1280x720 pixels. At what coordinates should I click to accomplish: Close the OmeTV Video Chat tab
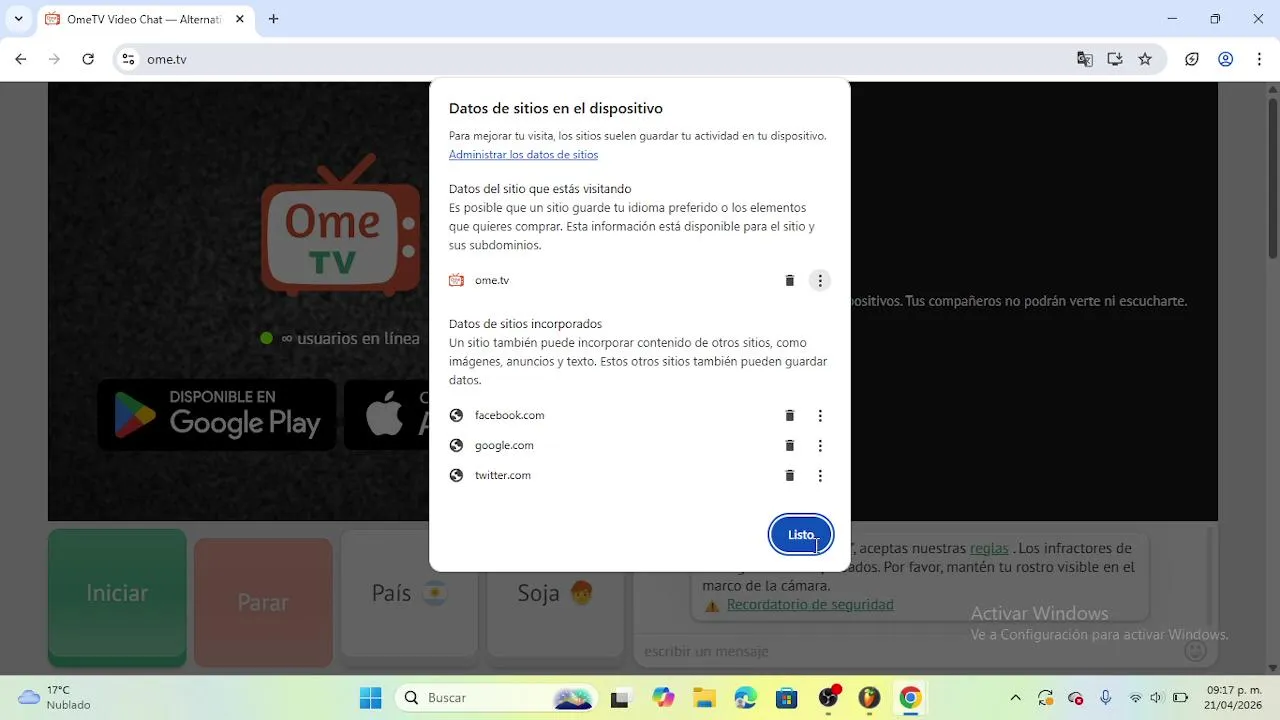(240, 19)
